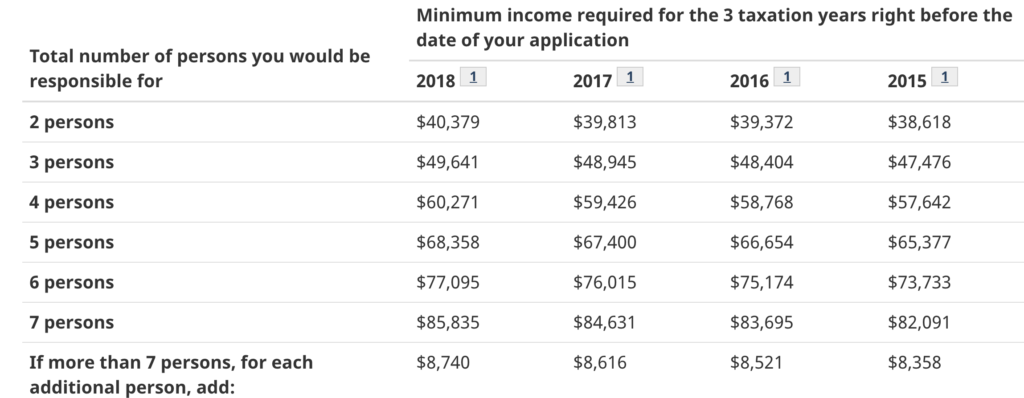The height and width of the screenshot is (398, 1024).
Task: Click the 2015 column header
Action: (x=906, y=81)
